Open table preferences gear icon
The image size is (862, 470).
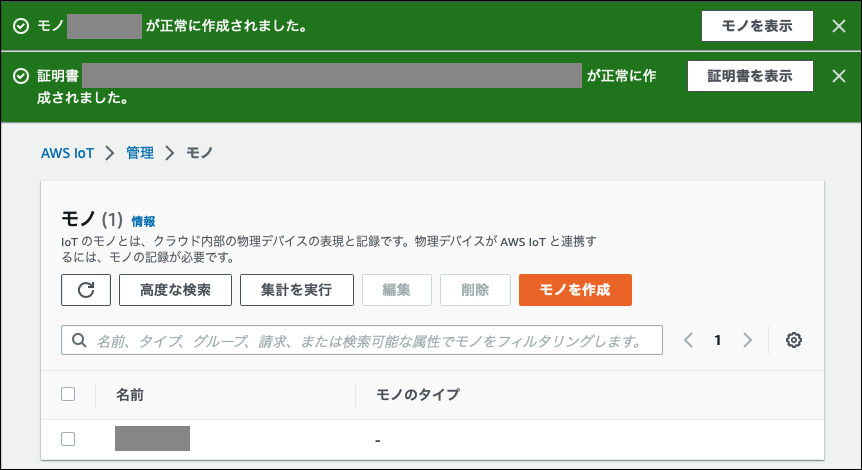[x=794, y=340]
